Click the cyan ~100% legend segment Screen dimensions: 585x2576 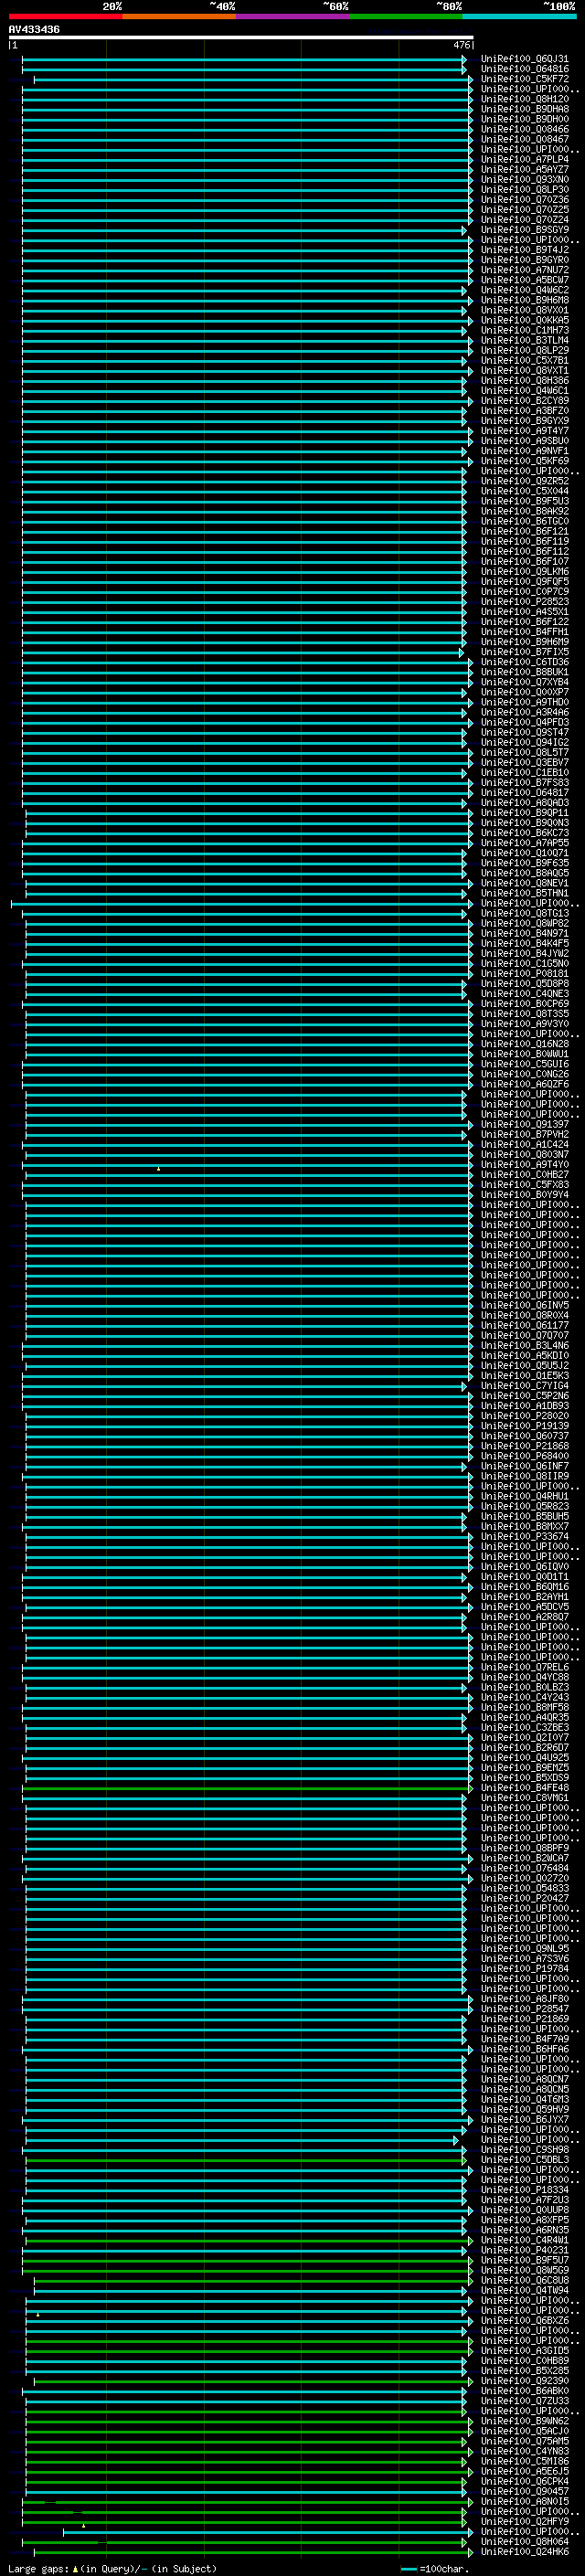(x=518, y=17)
